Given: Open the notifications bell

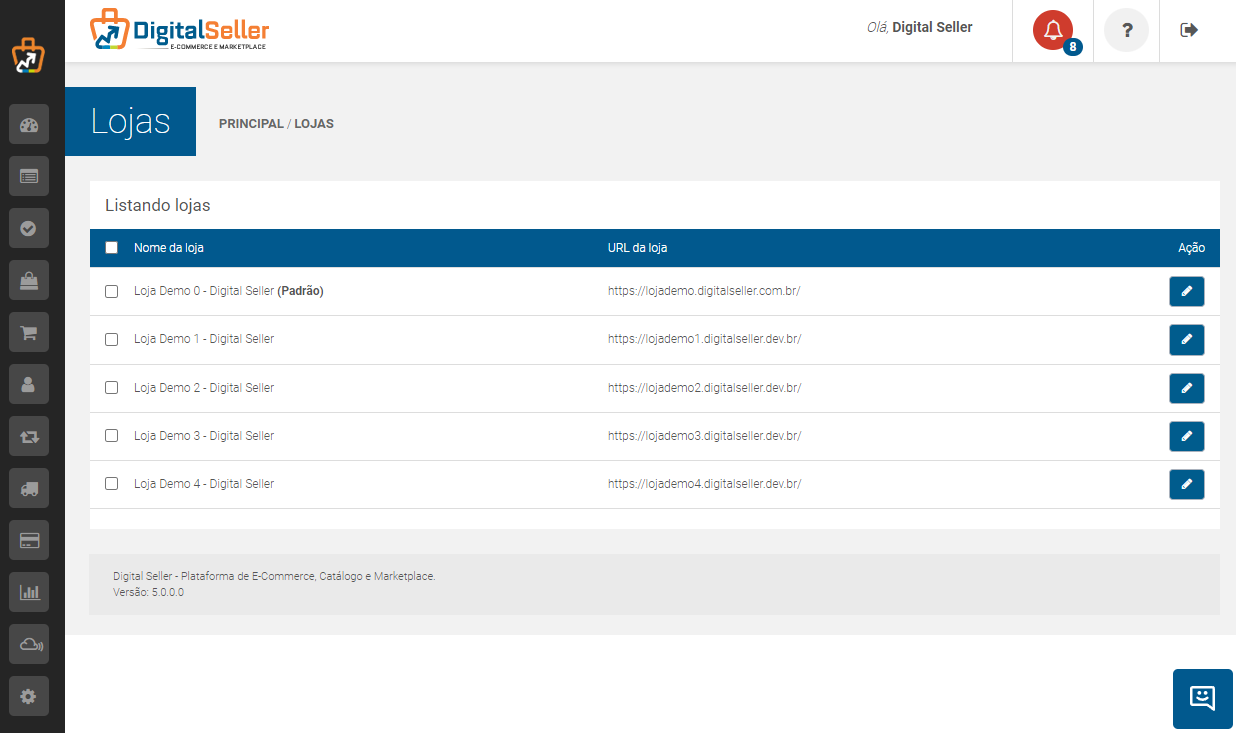Looking at the screenshot, I should point(1052,30).
